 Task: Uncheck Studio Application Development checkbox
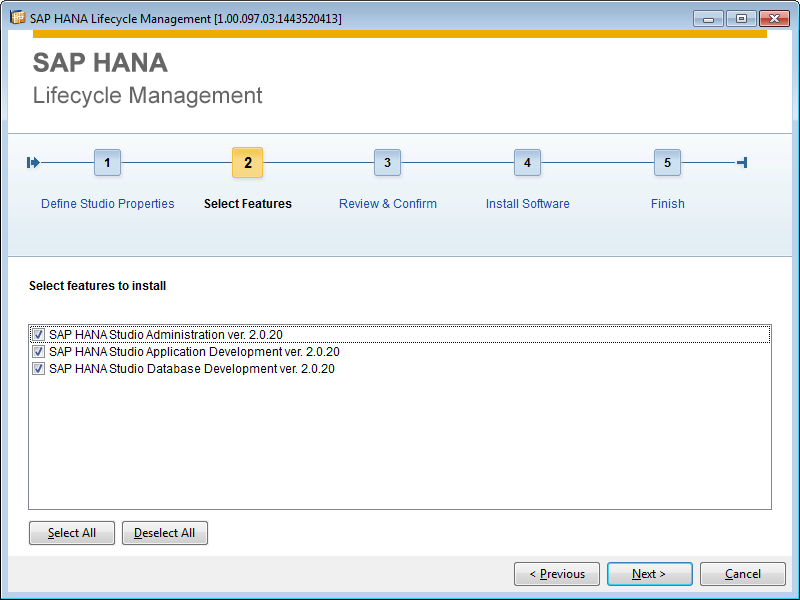38,352
